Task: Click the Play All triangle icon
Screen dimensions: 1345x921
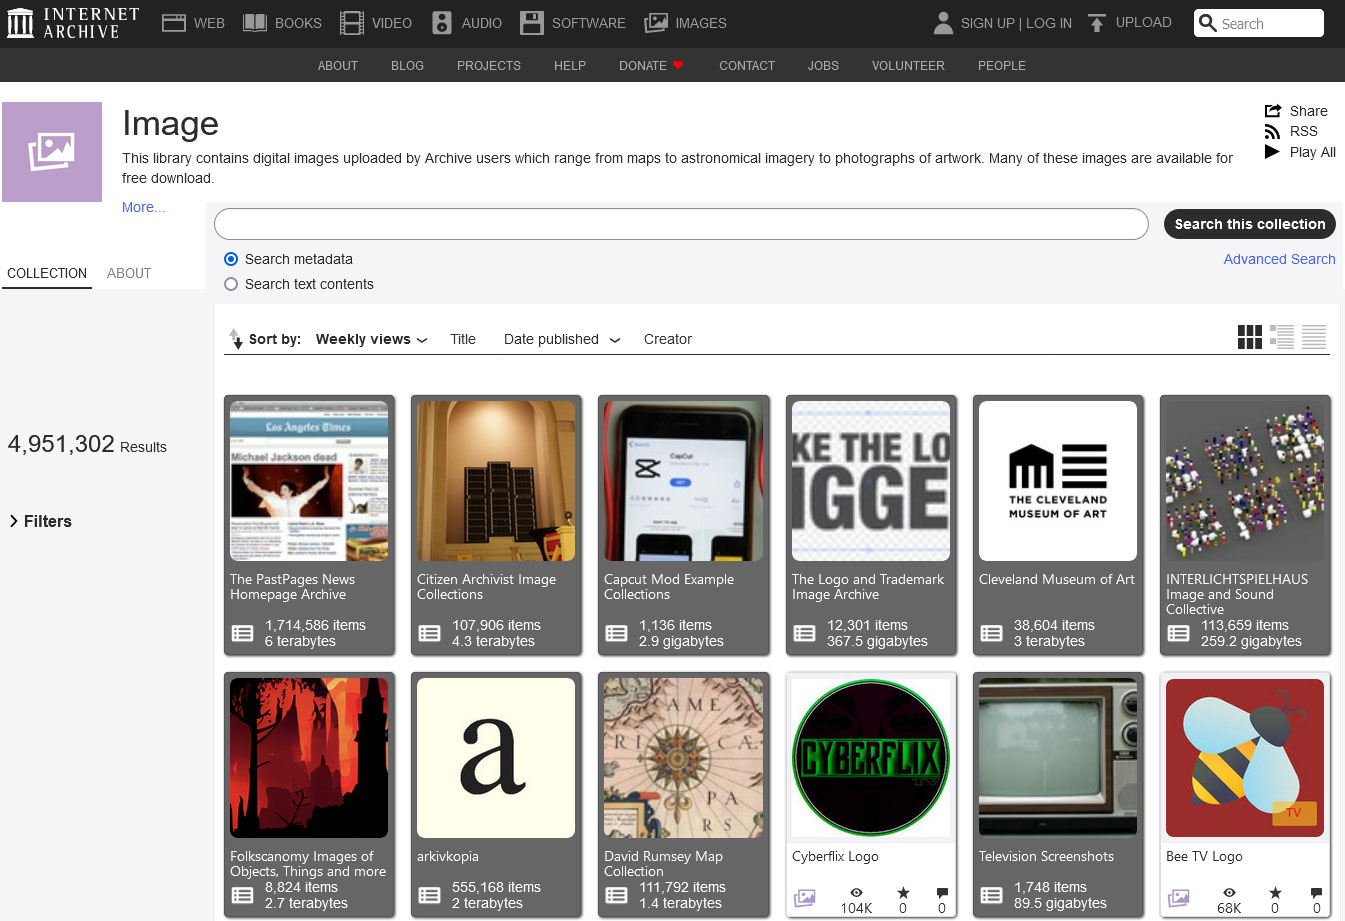Action: [1272, 152]
